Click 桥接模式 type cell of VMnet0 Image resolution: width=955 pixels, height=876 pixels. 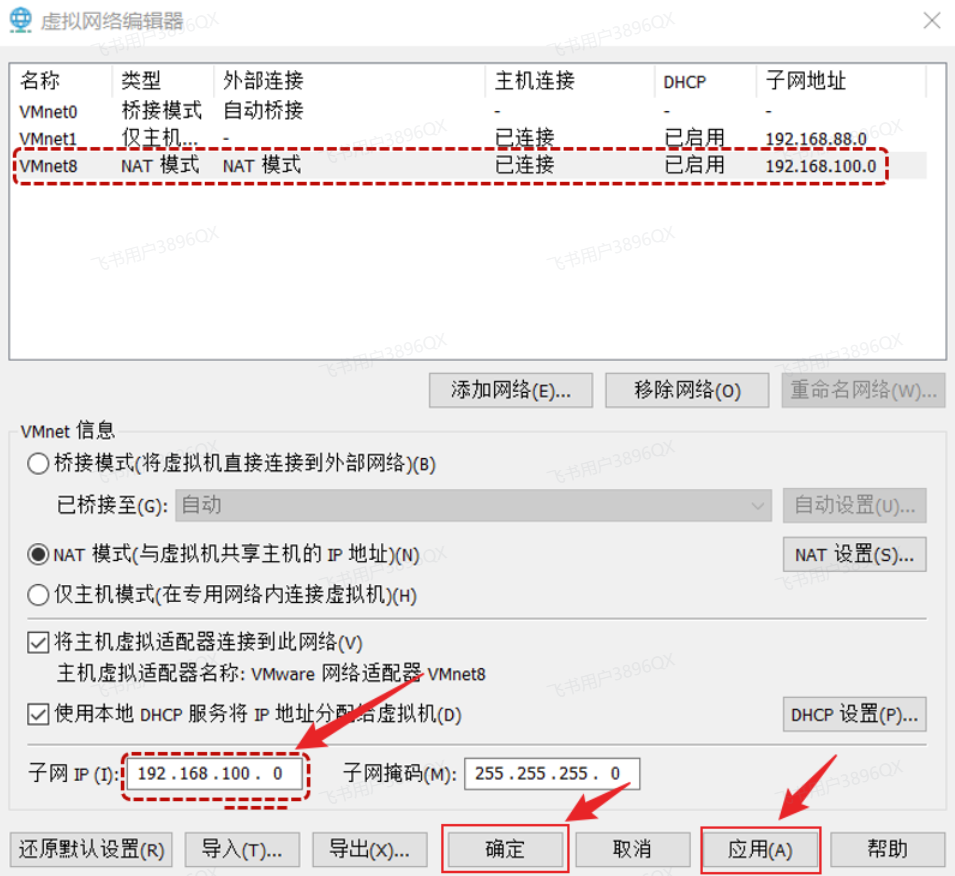point(161,111)
